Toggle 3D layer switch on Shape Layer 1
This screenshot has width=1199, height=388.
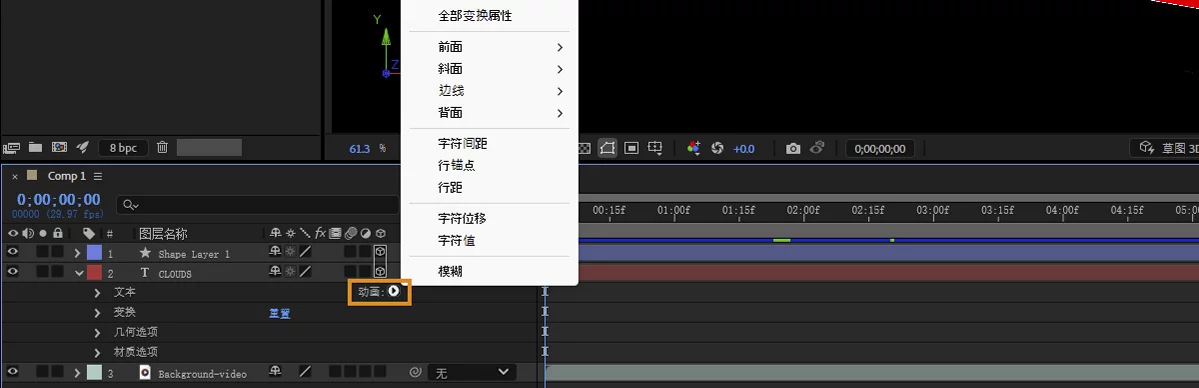tap(380, 252)
